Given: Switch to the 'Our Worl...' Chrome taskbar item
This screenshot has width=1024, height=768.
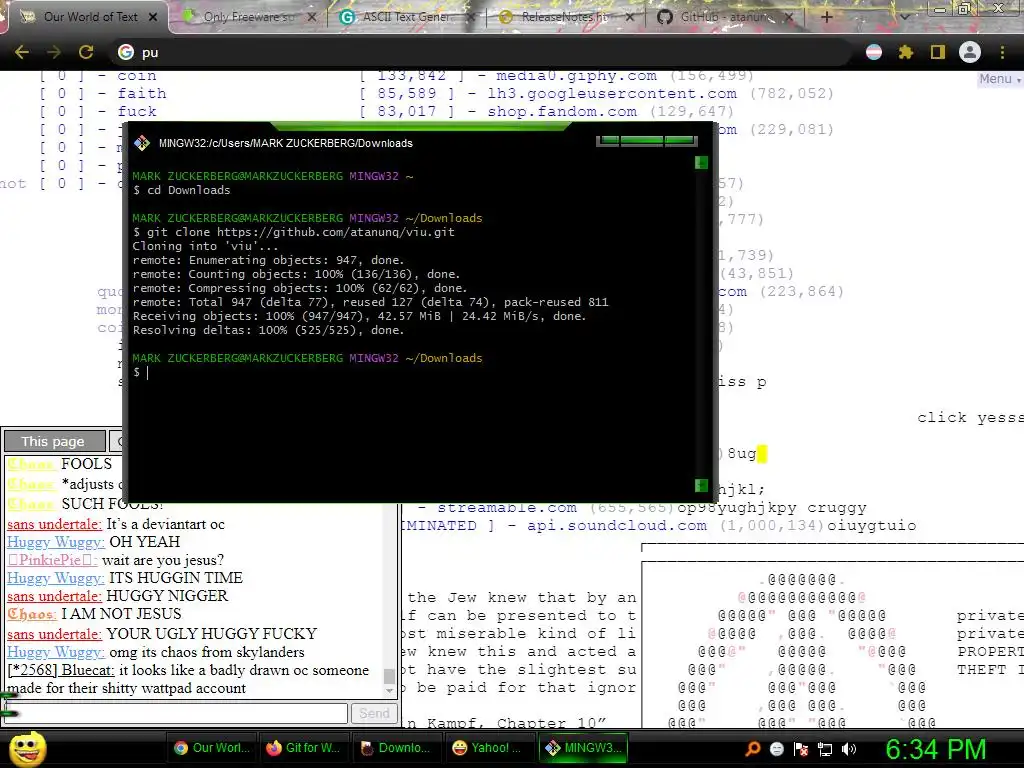Looking at the screenshot, I should [x=212, y=748].
